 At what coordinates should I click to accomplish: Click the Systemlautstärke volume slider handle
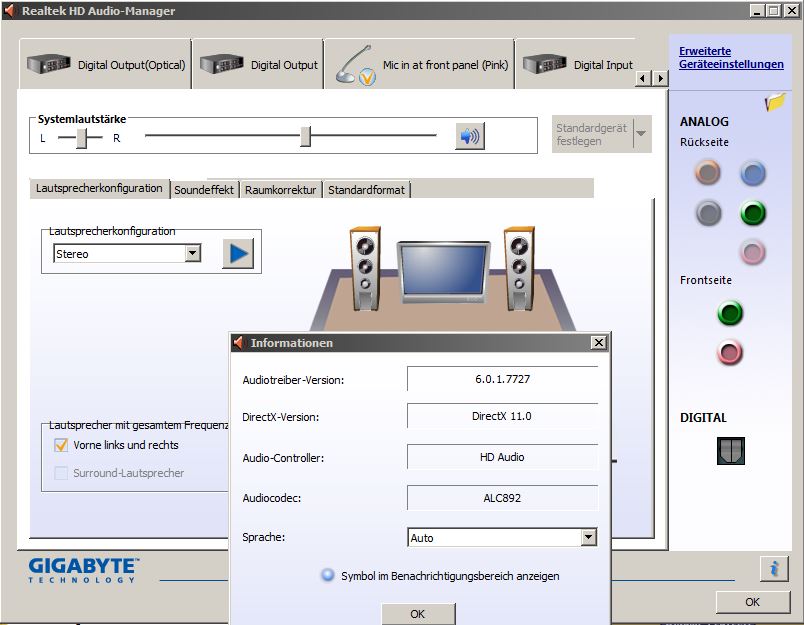point(306,136)
